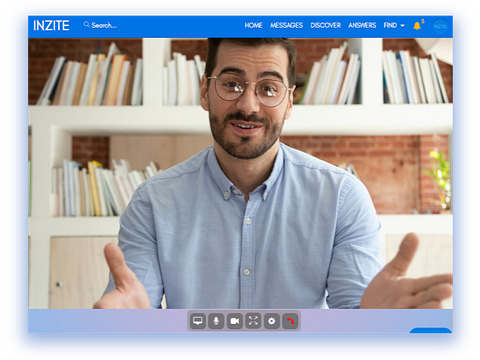Expand the FIND dropdown arrow
The height and width of the screenshot is (360, 480).
[402, 26]
